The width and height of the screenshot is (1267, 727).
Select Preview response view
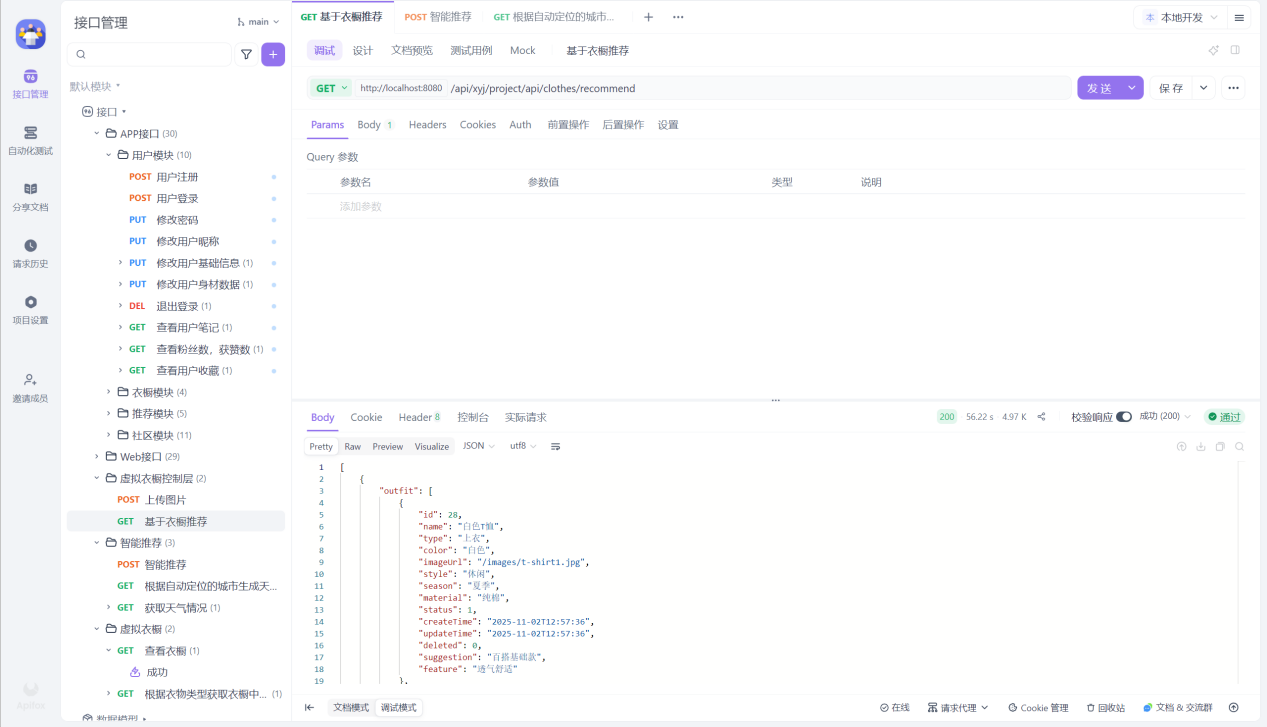tap(388, 446)
